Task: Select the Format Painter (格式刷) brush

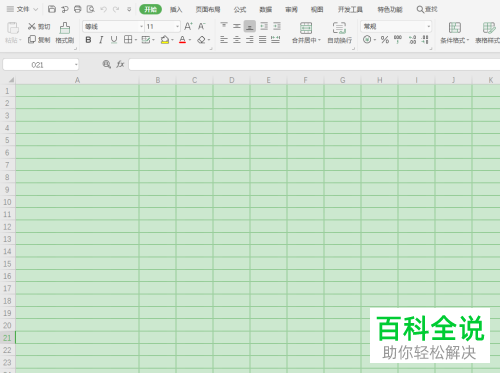Action: [65, 33]
